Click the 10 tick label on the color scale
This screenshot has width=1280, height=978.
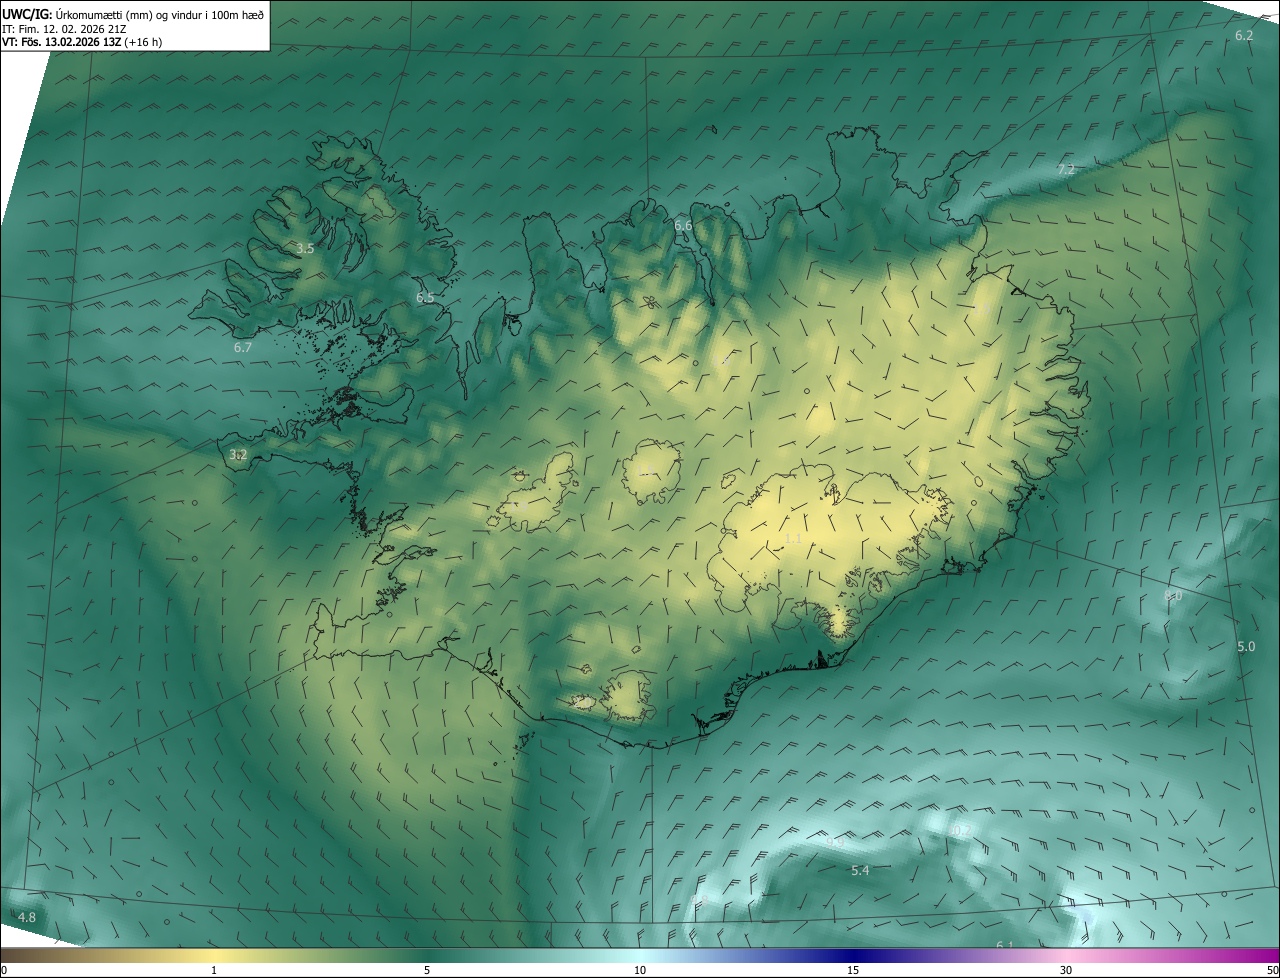pyautogui.click(x=640, y=970)
